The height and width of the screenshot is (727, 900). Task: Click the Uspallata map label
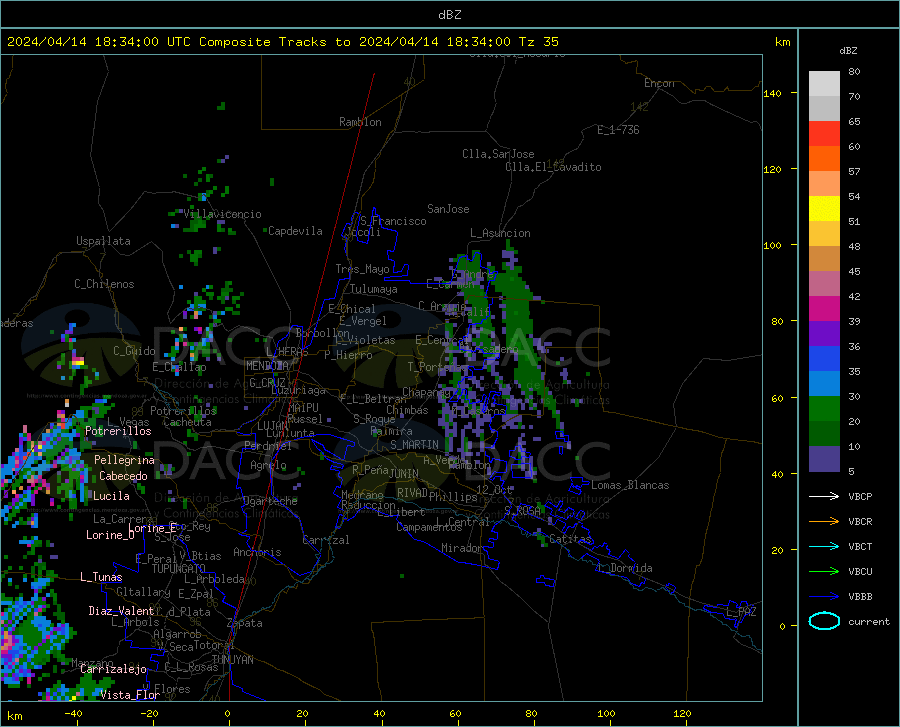click(x=103, y=241)
